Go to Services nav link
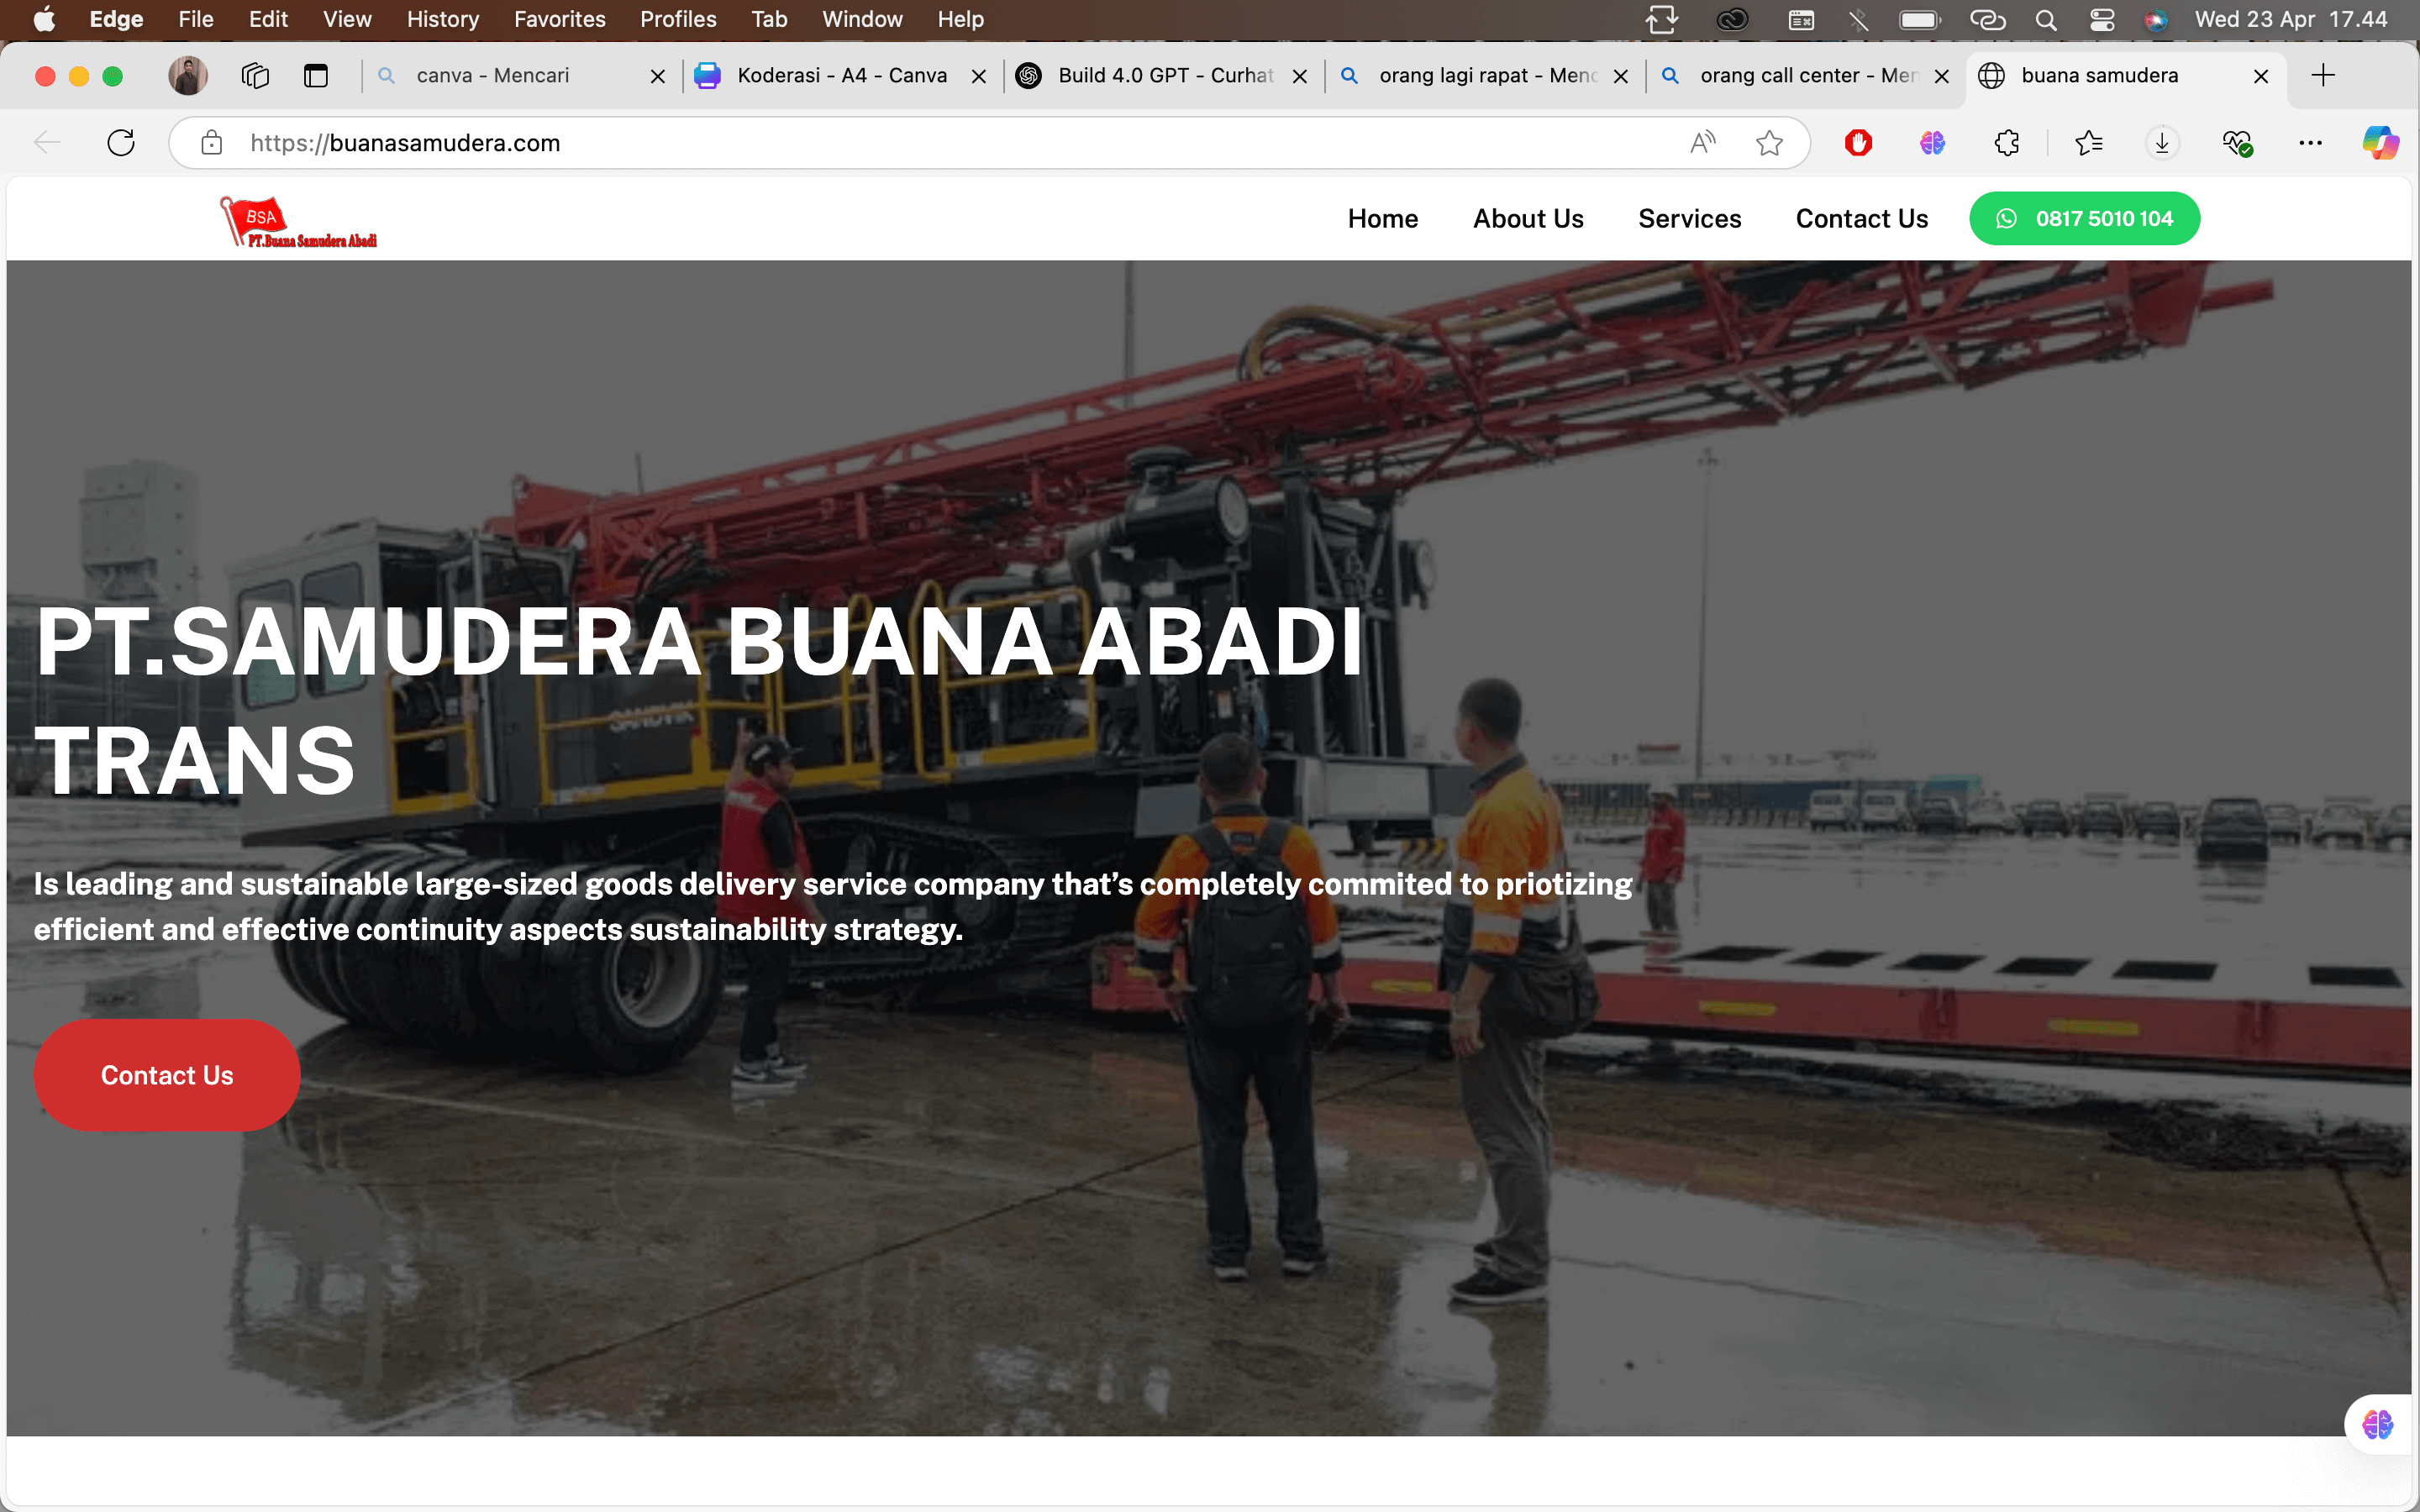 [x=1689, y=219]
